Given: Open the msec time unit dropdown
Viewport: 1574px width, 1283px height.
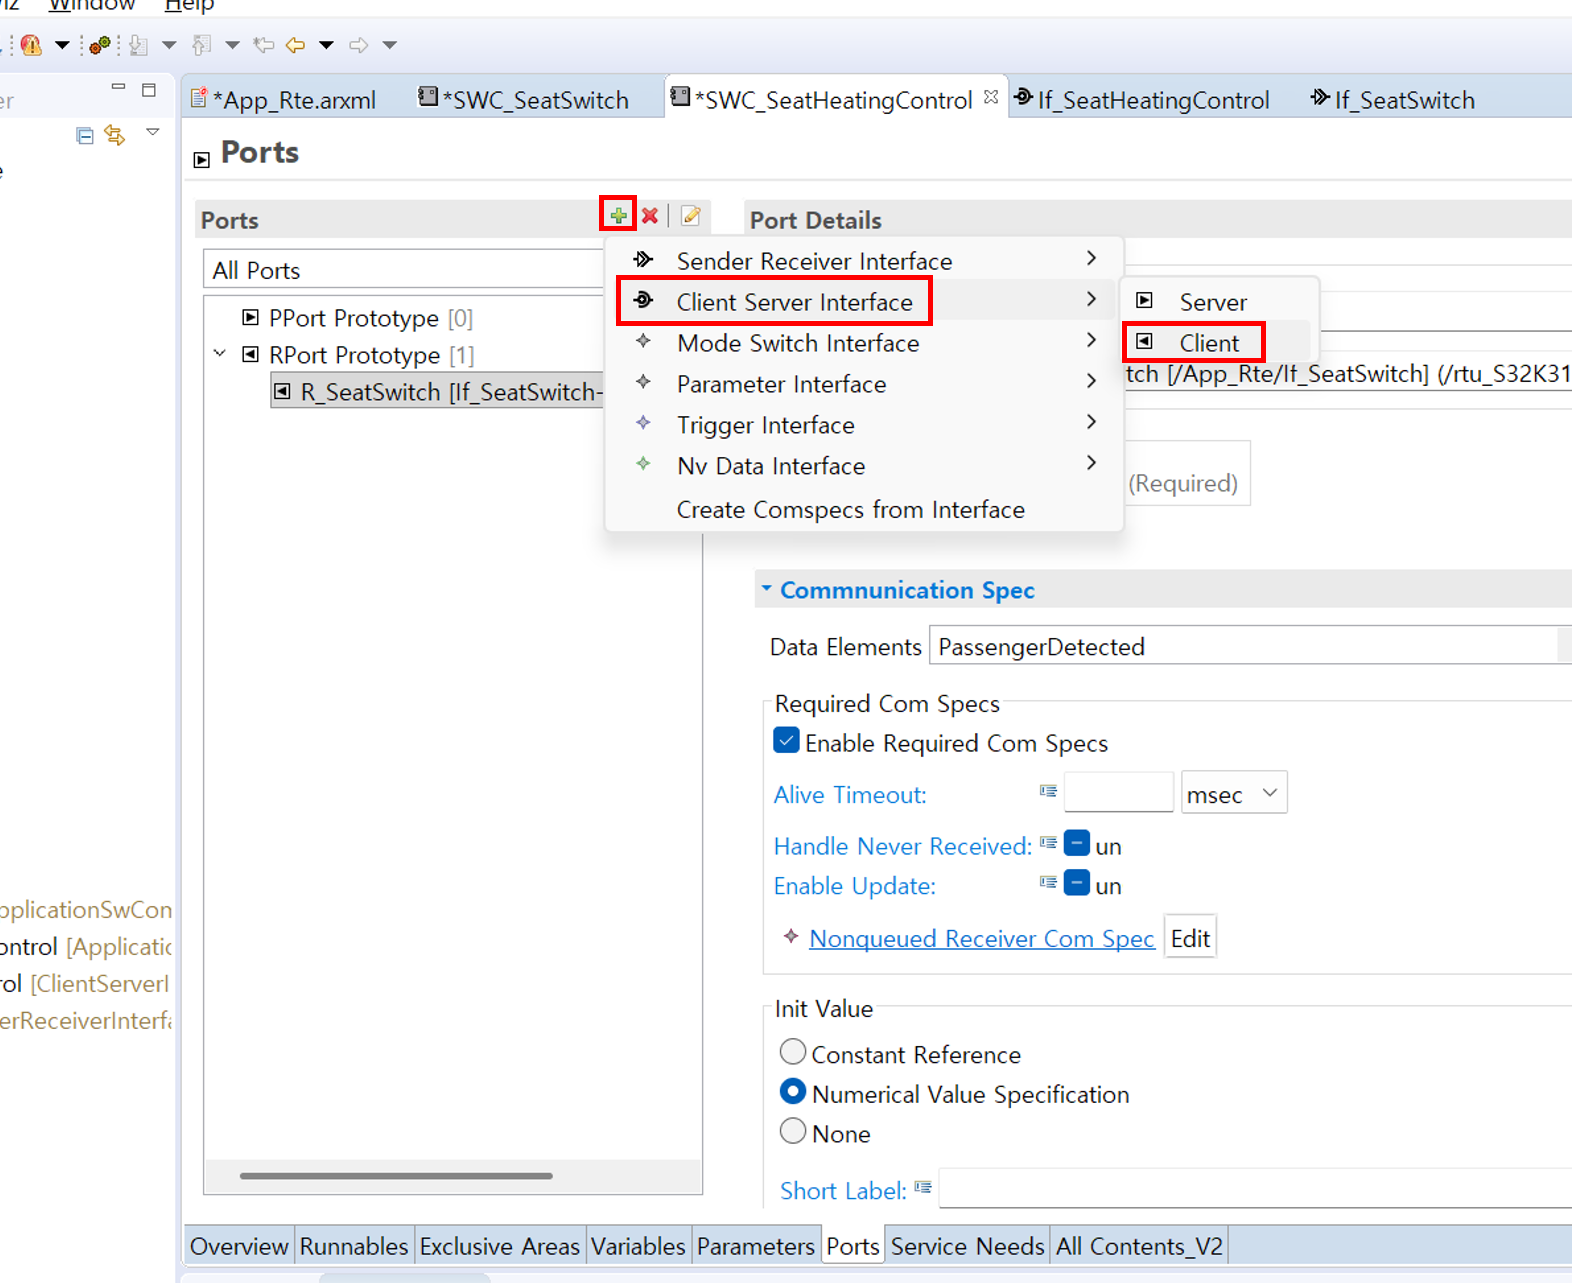Looking at the screenshot, I should [1233, 794].
